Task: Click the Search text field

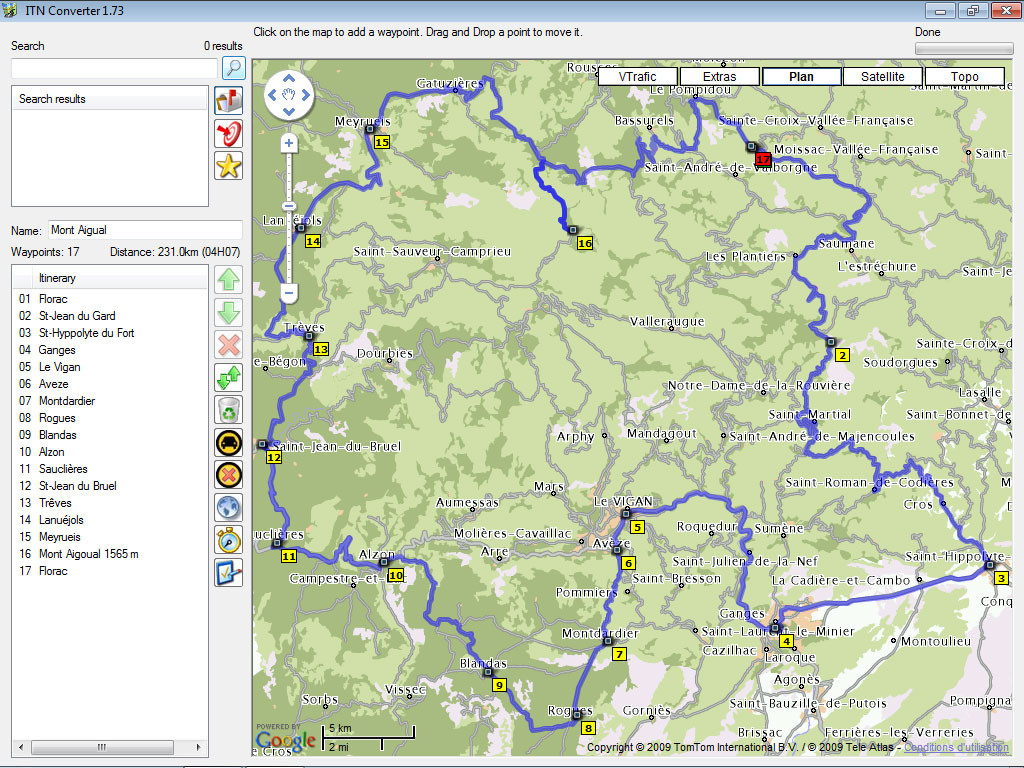Action: pos(114,68)
